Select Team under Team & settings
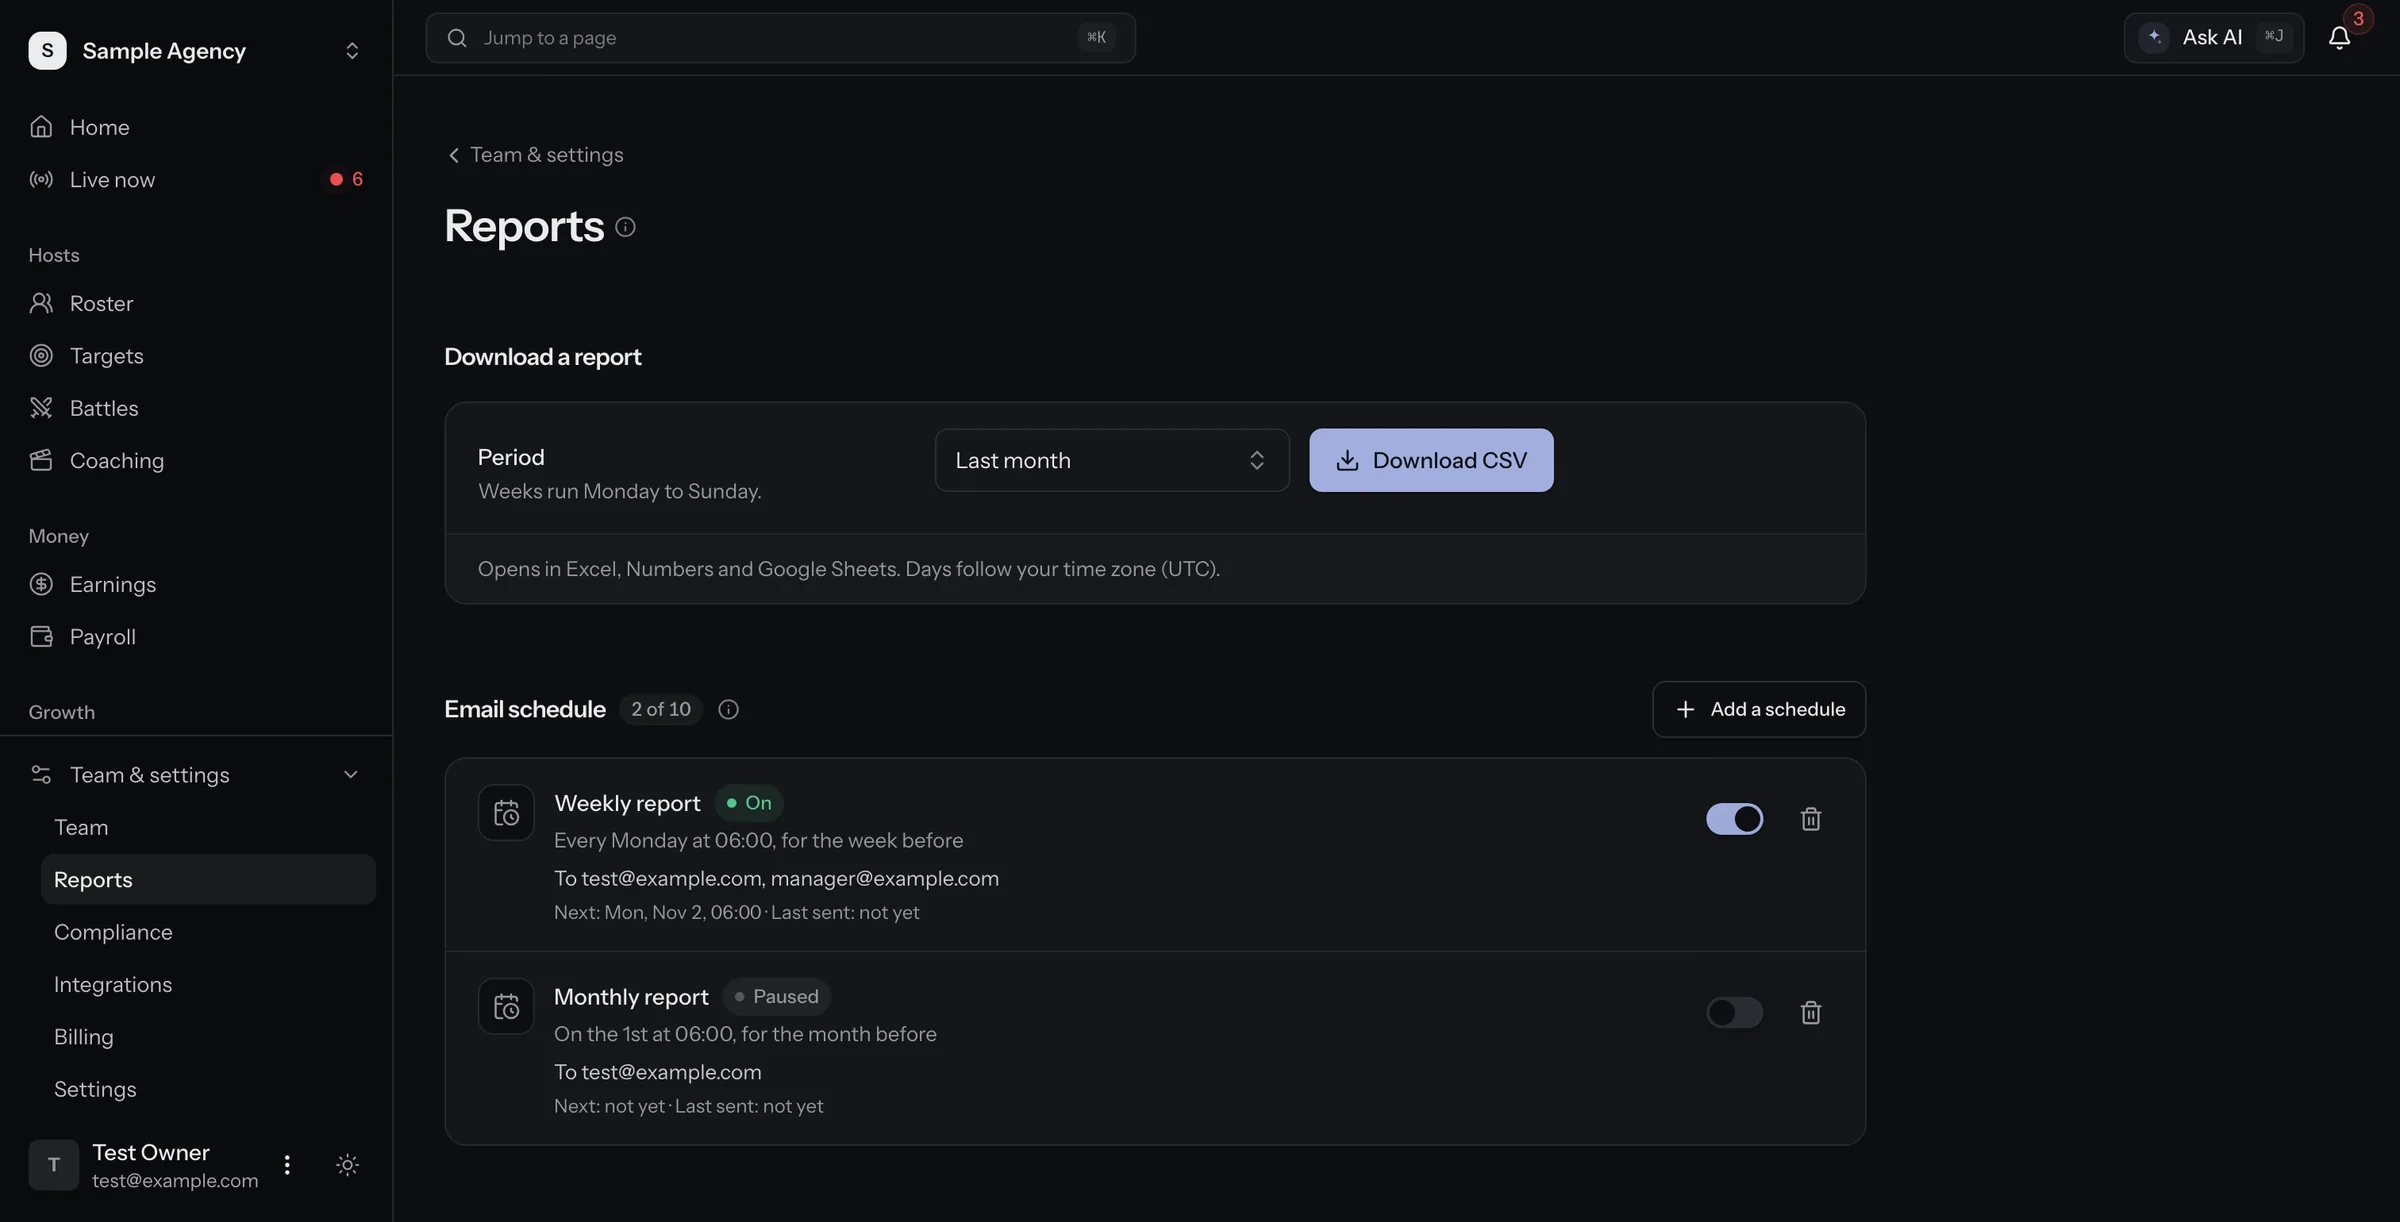The image size is (2400, 1222). pos(208,827)
